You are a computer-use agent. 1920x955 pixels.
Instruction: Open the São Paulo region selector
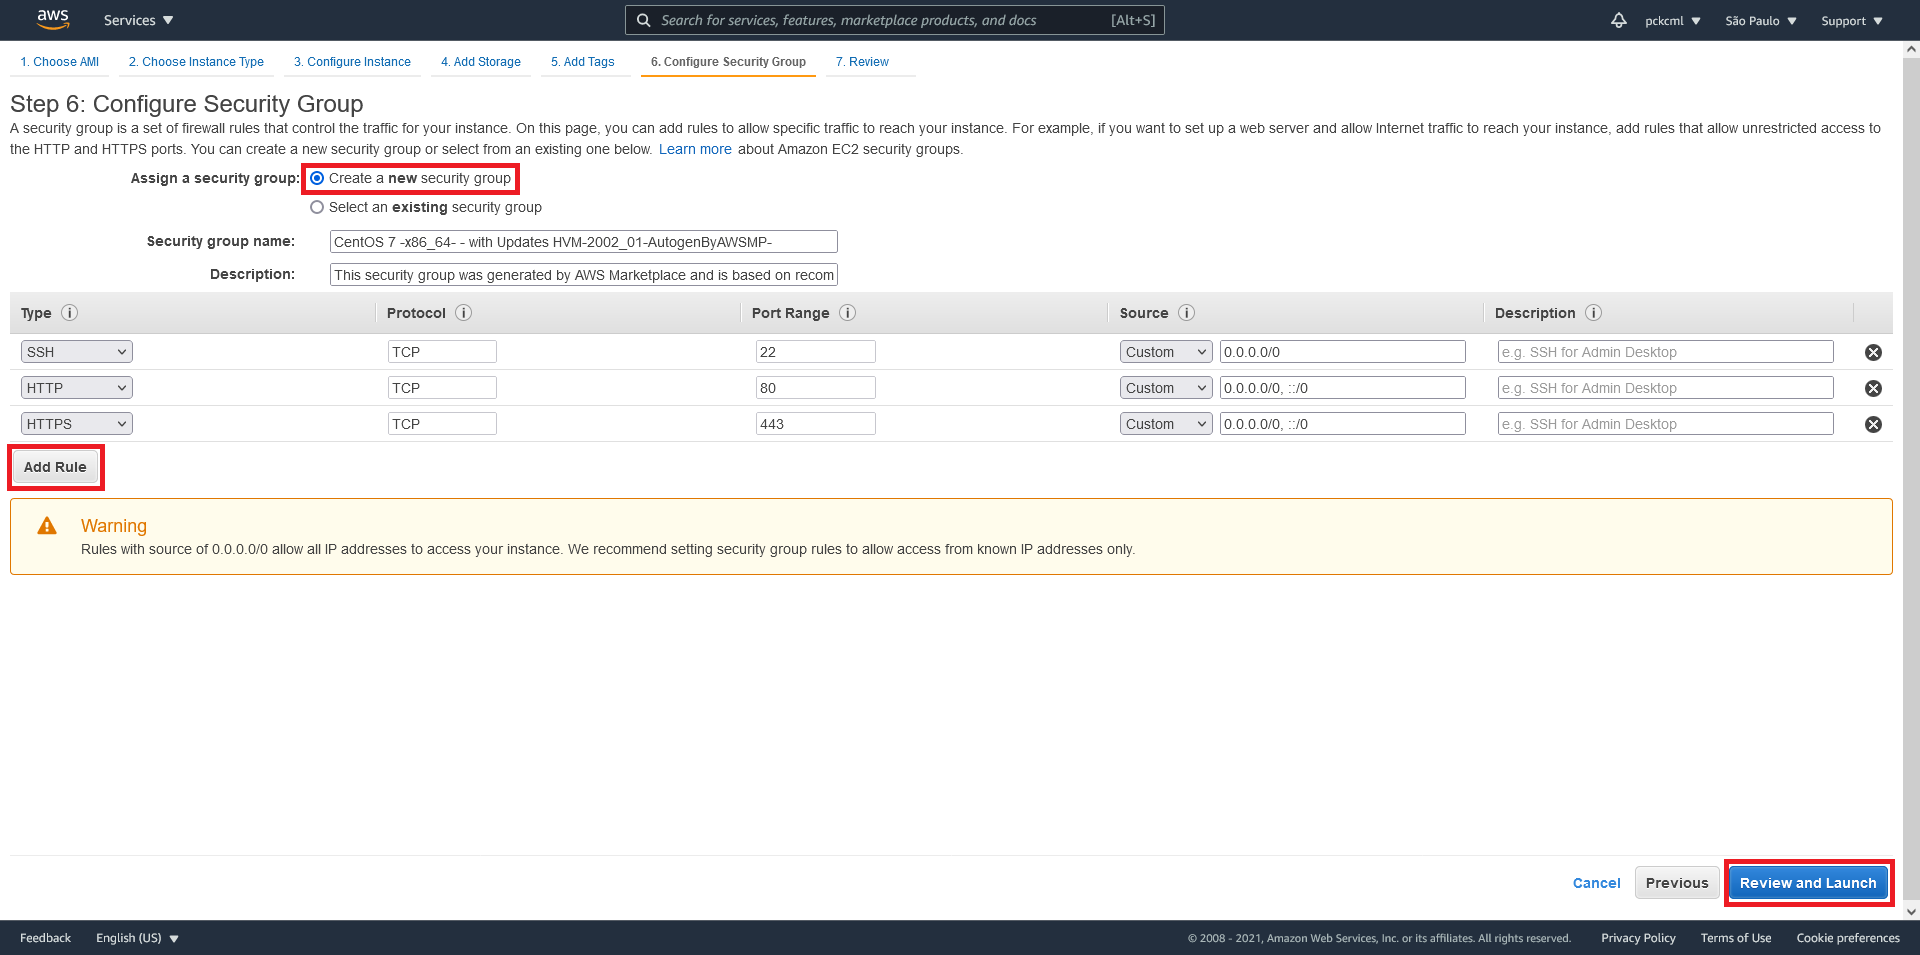click(x=1759, y=20)
